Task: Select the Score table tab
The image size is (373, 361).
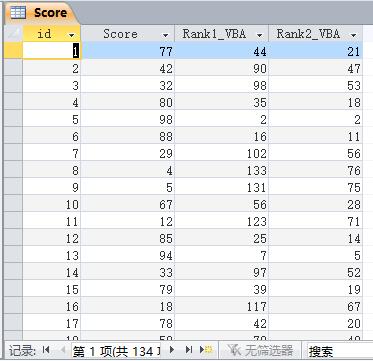Action: point(41,13)
